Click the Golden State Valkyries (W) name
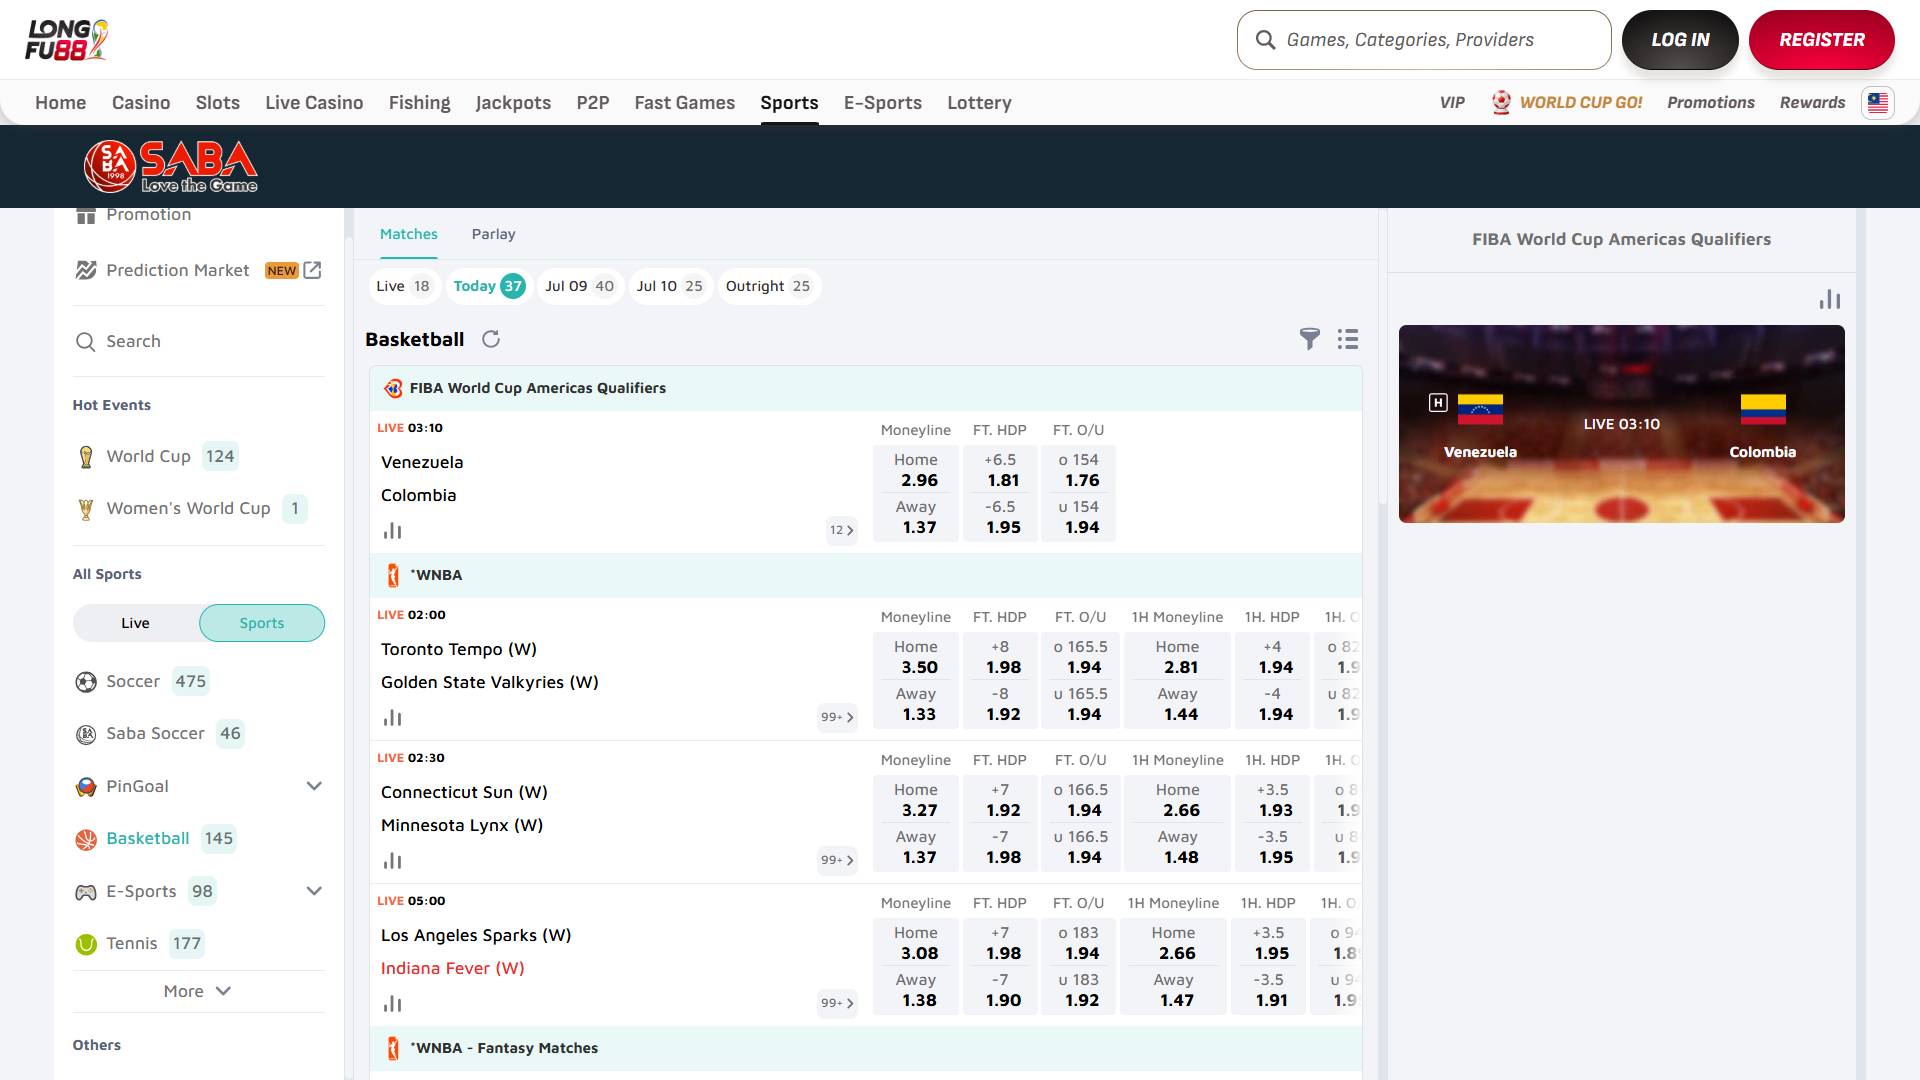The image size is (1920, 1080). pyautogui.click(x=490, y=682)
